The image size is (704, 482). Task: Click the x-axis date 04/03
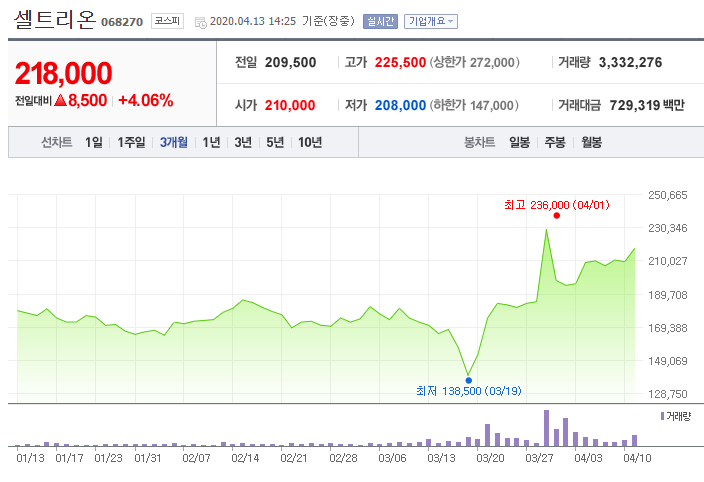pyautogui.click(x=588, y=458)
